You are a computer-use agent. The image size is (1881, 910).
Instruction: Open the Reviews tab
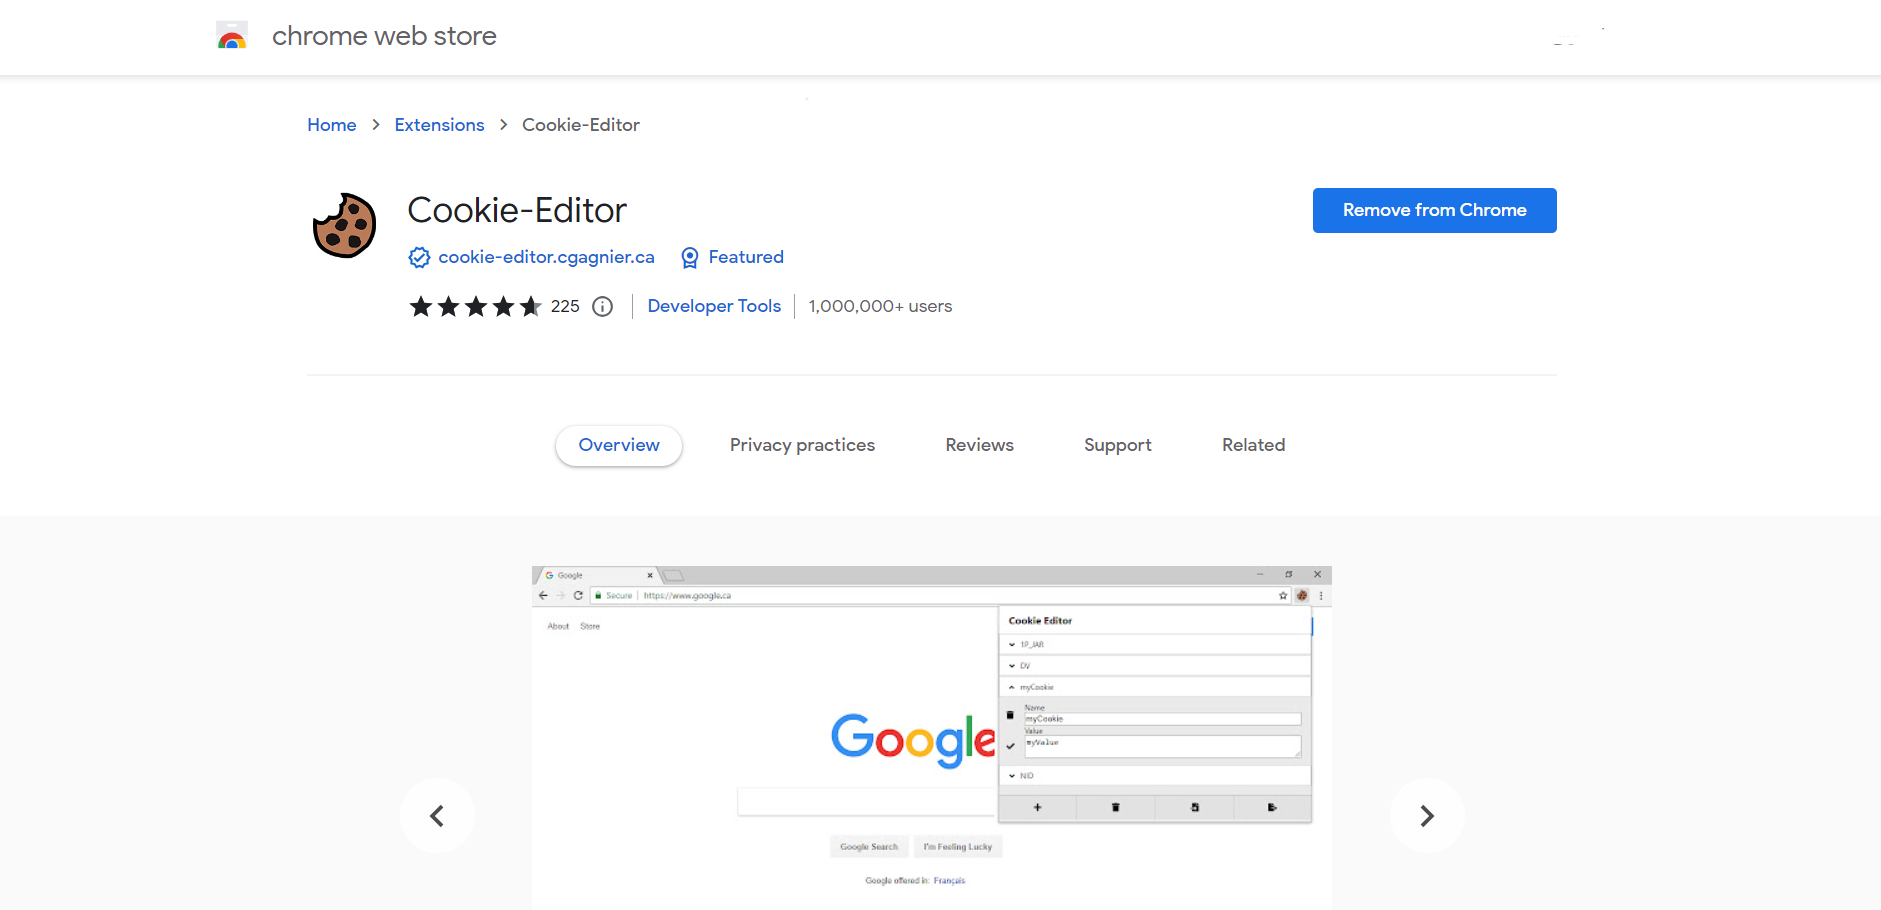coord(979,445)
